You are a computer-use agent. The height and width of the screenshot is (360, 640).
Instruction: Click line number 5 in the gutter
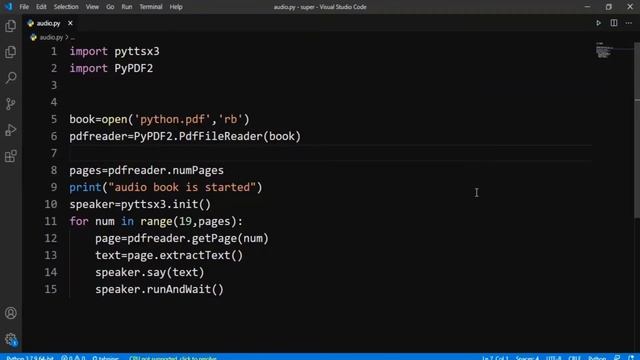(53, 119)
